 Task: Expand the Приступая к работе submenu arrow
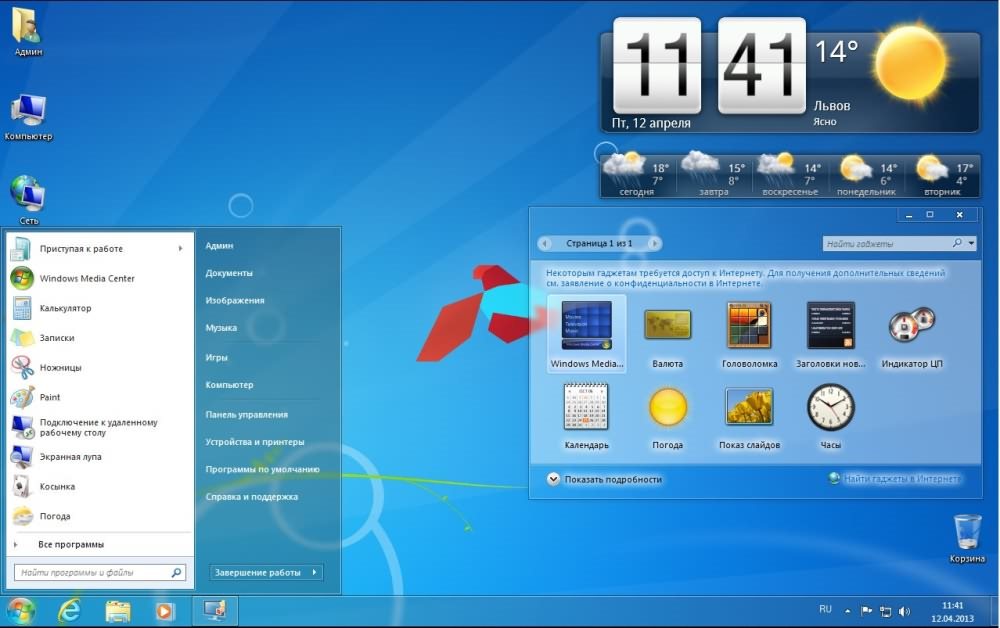pyautogui.click(x=181, y=249)
